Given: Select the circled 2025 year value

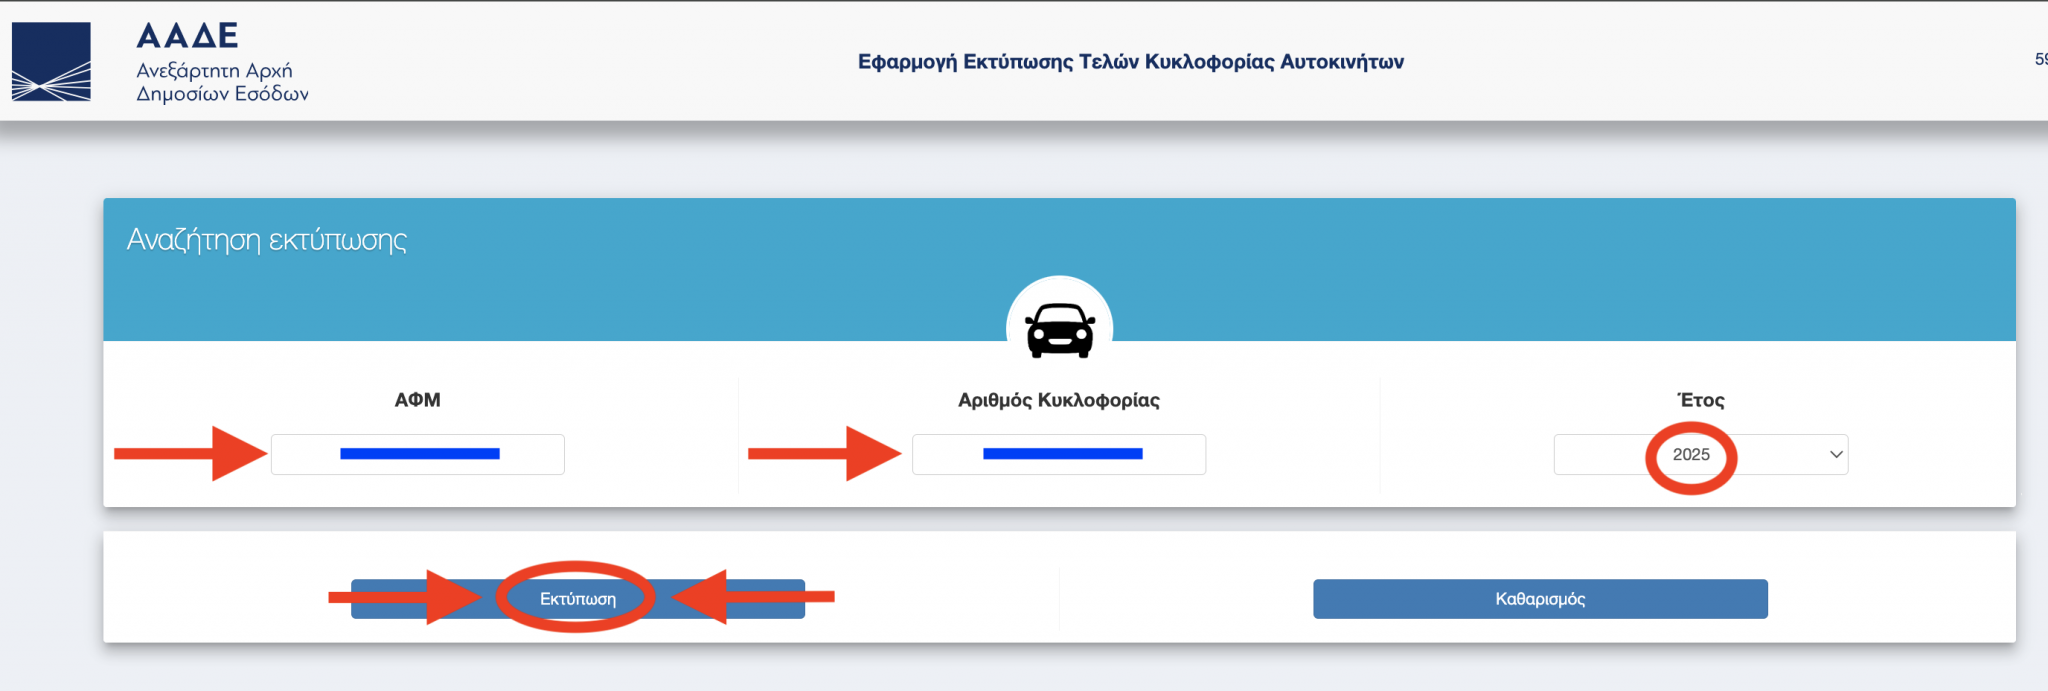Looking at the screenshot, I should 1691,454.
